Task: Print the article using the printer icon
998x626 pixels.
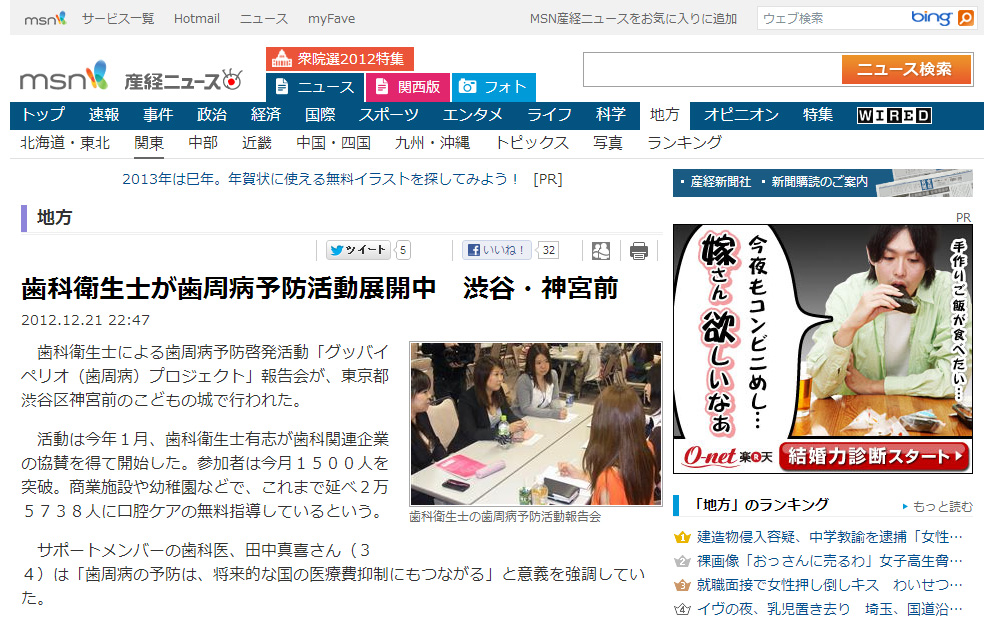Action: coord(639,251)
